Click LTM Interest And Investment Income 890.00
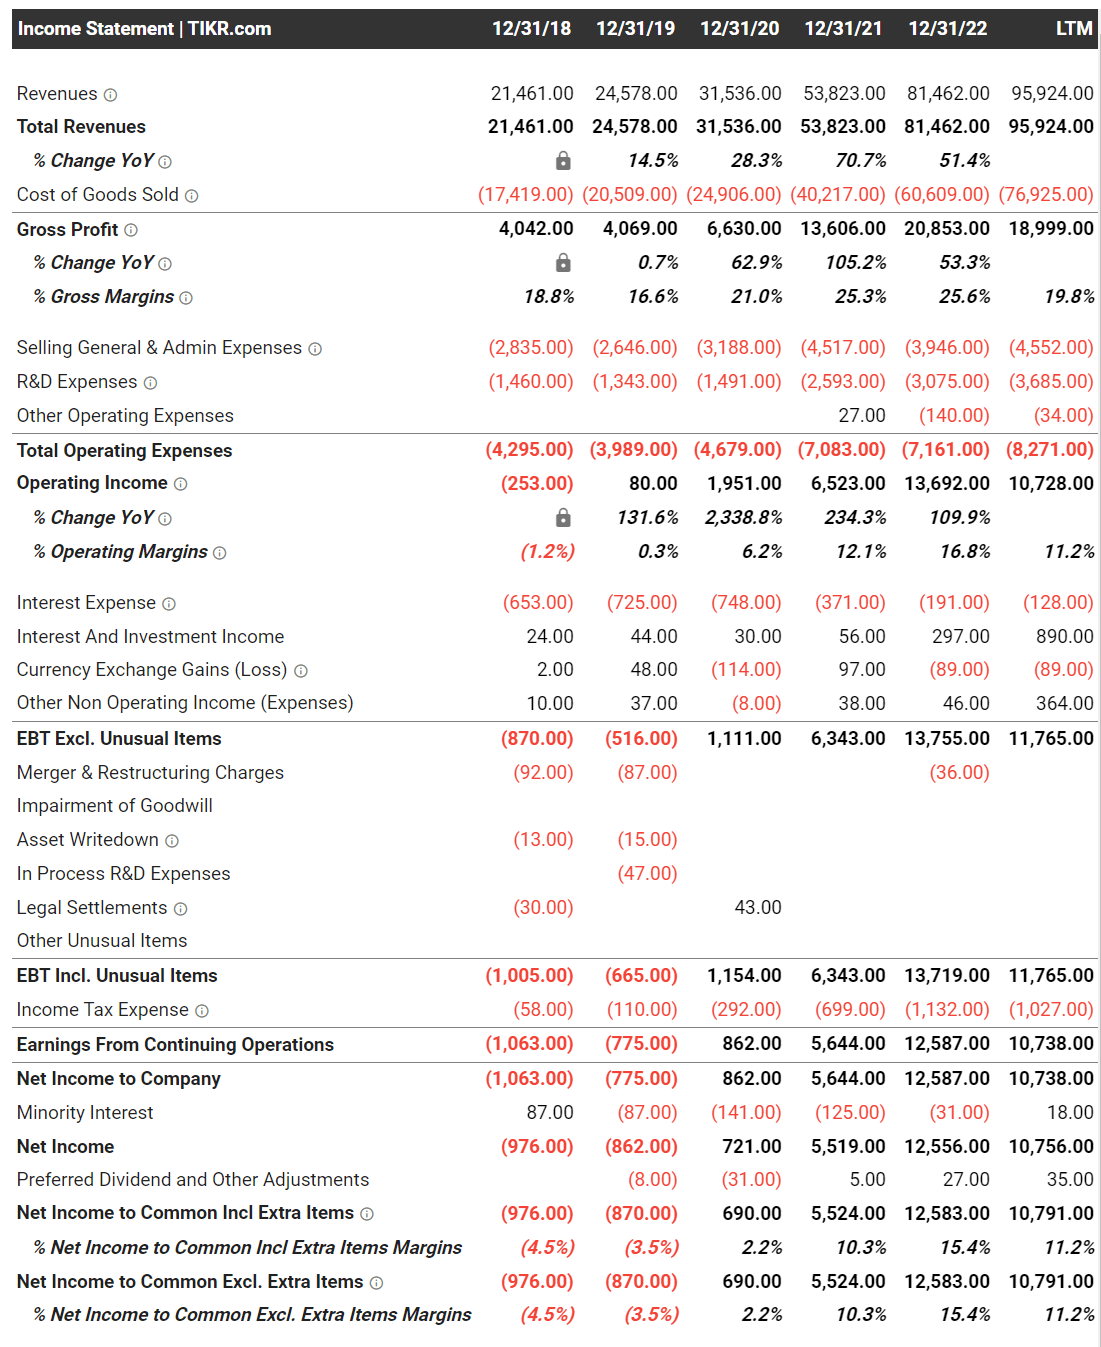 pos(1065,637)
